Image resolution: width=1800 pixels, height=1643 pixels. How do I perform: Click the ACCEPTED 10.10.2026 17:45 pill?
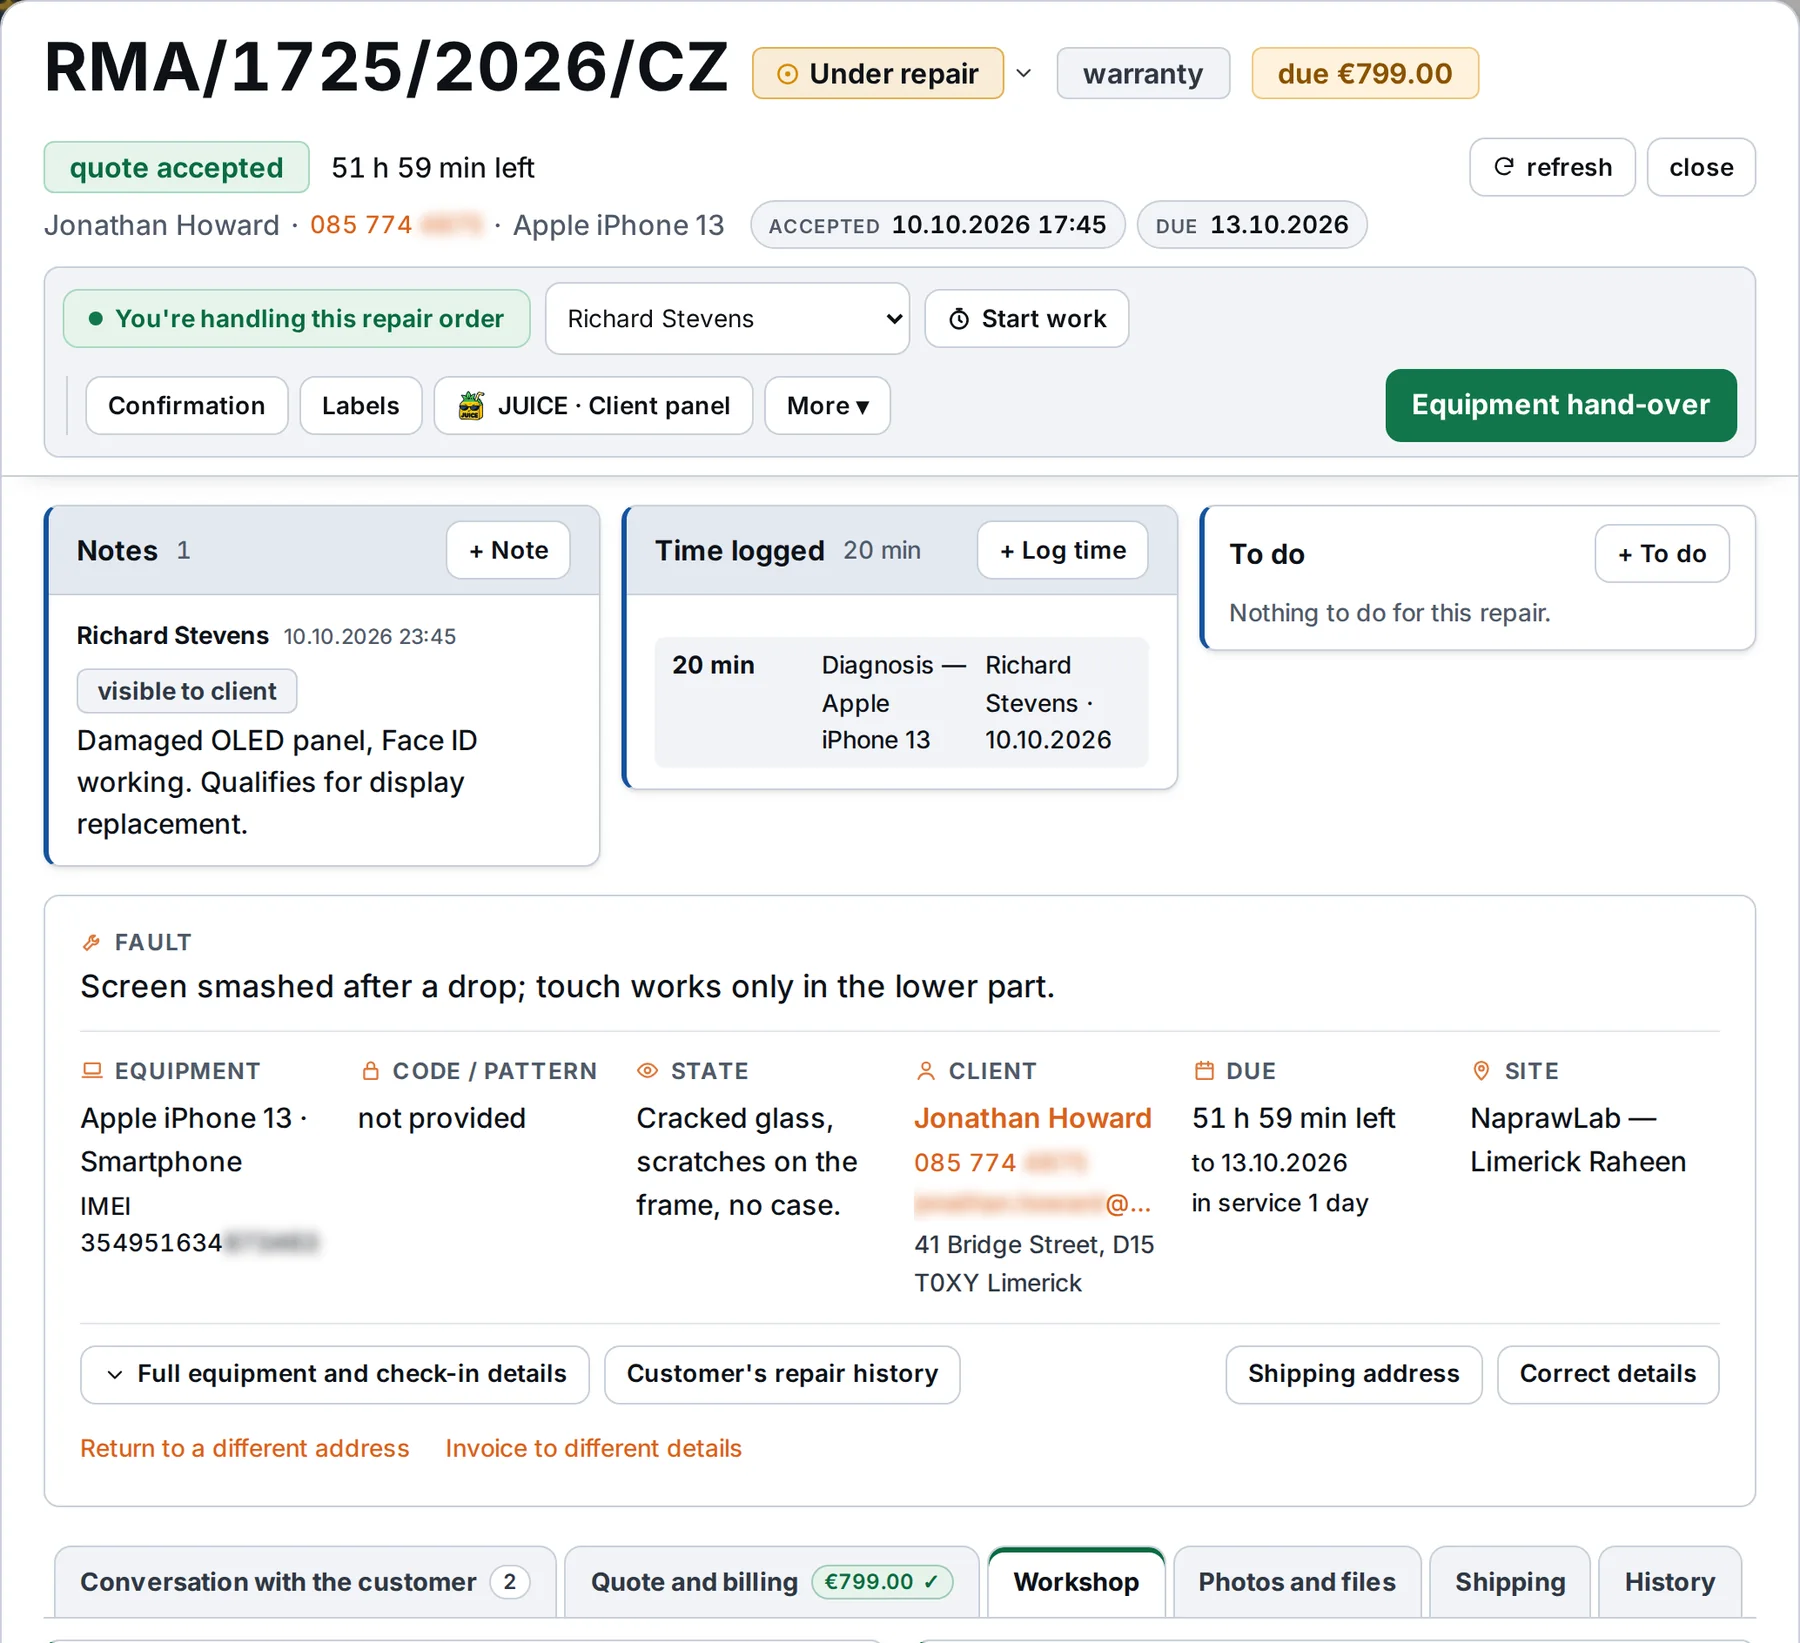937,225
